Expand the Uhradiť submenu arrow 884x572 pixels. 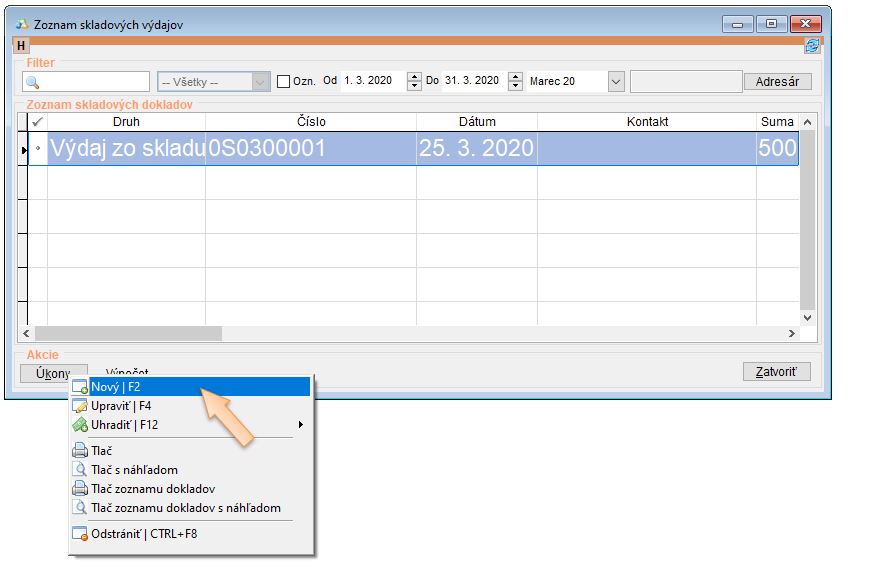tap(300, 425)
